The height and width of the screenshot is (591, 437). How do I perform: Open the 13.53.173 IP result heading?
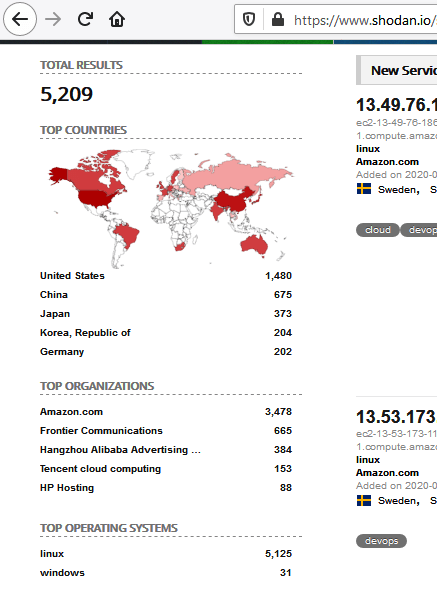pos(396,417)
